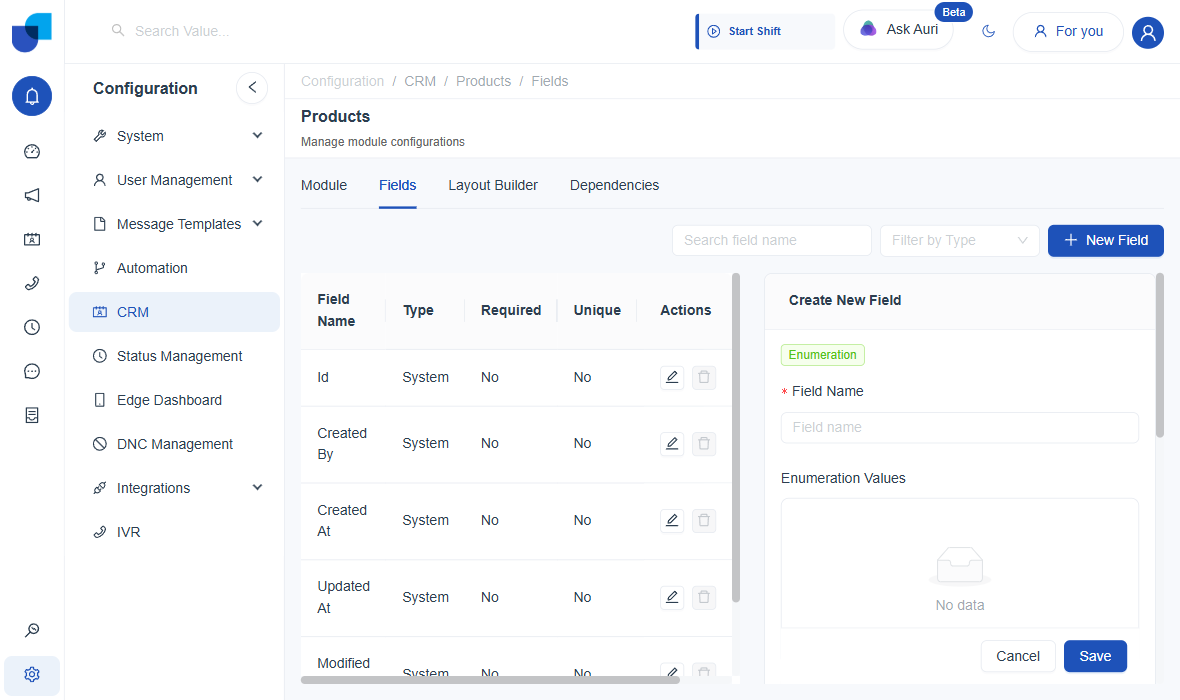Delete the Updated At field row

[x=704, y=598]
